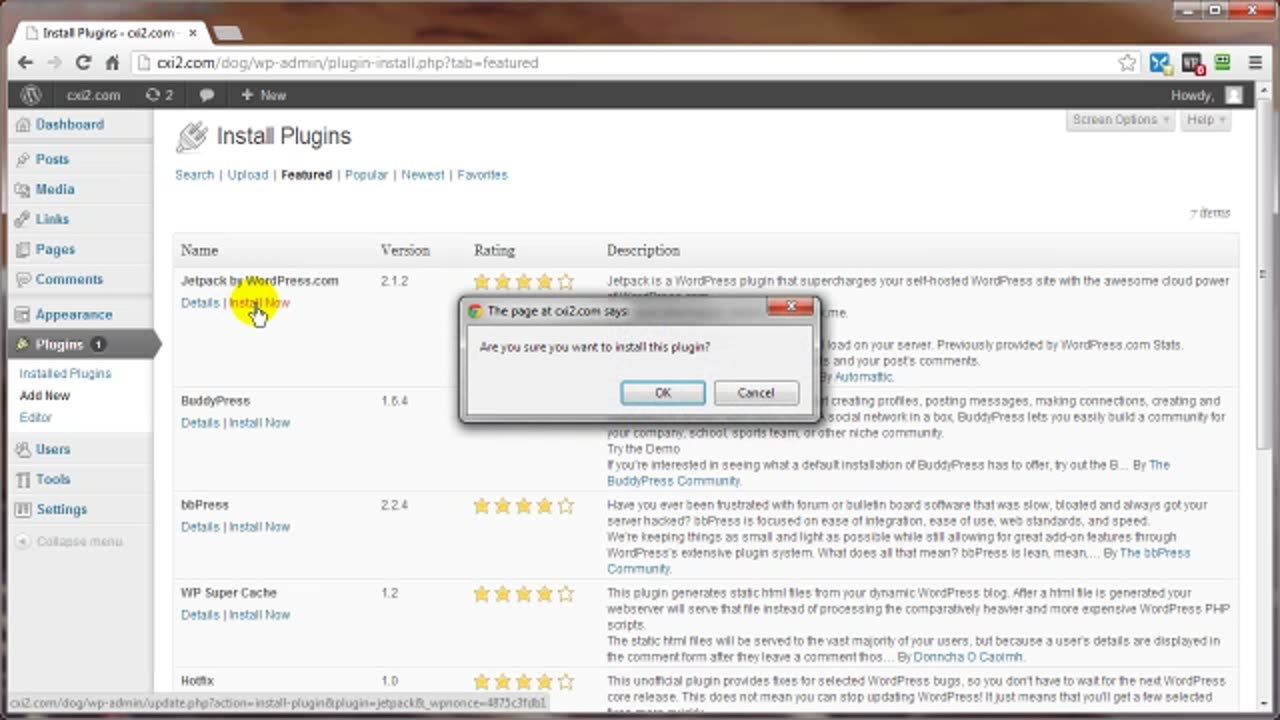Click the browser Home icon
1280x720 pixels.
112,62
